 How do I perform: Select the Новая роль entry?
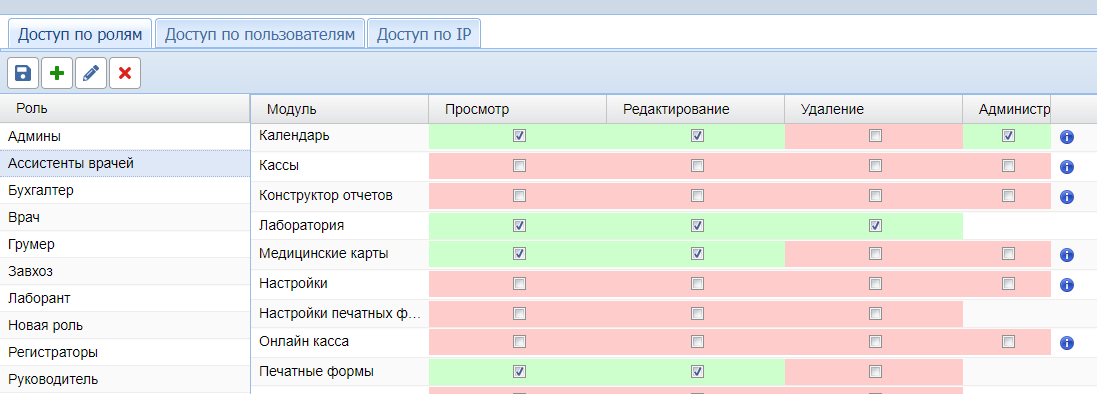point(125,325)
